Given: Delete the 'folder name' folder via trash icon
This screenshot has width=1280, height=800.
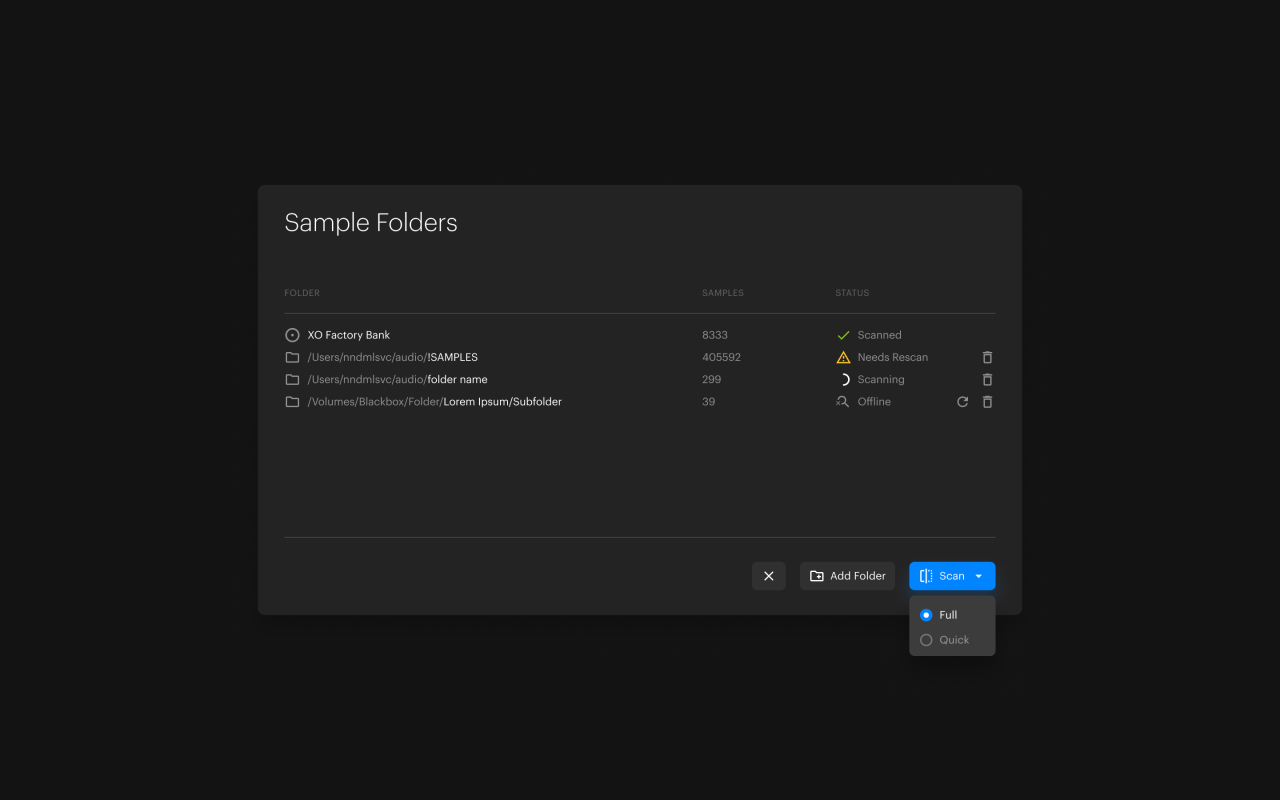Looking at the screenshot, I should click(x=987, y=380).
